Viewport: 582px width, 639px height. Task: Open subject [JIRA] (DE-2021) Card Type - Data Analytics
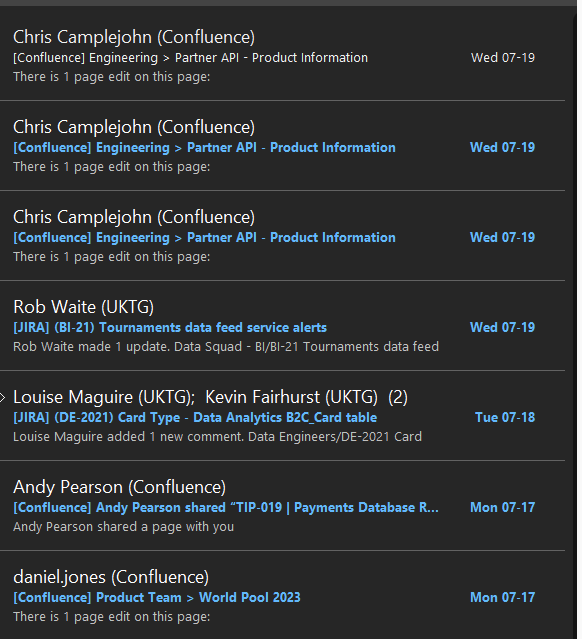point(195,418)
